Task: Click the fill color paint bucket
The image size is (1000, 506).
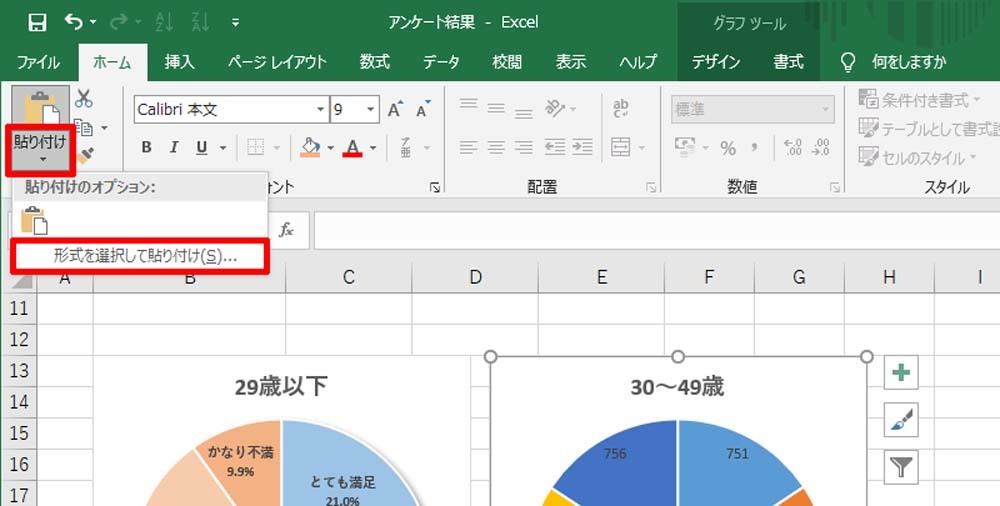Action: click(310, 147)
